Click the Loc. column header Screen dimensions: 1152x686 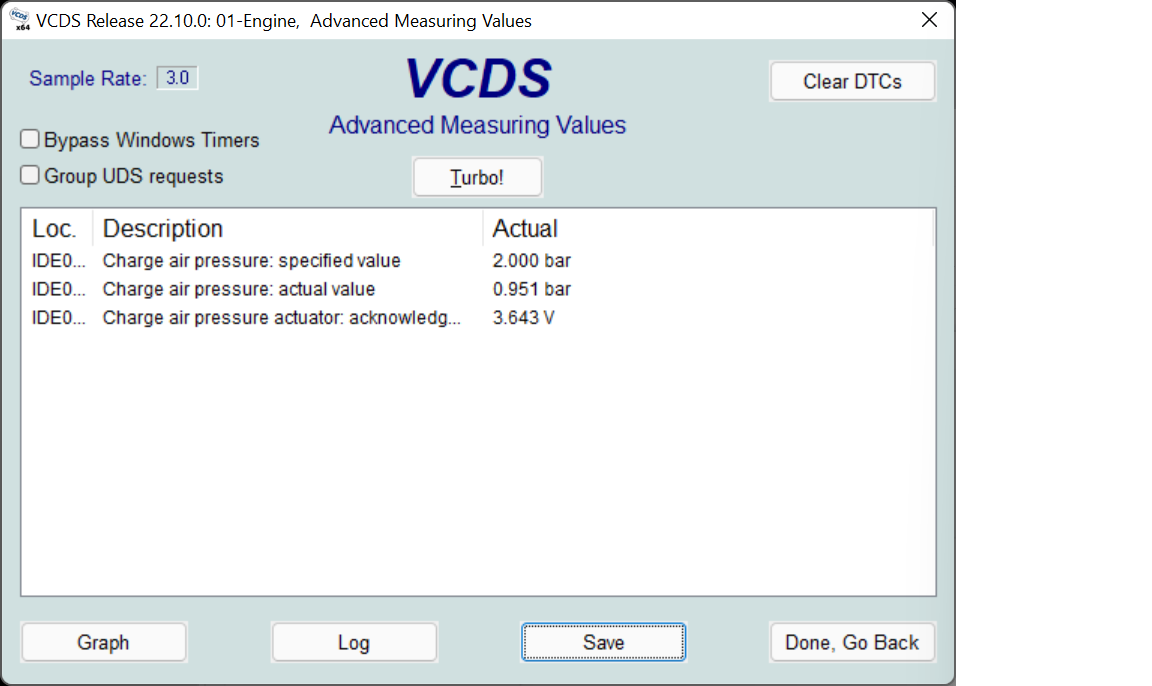pos(56,228)
